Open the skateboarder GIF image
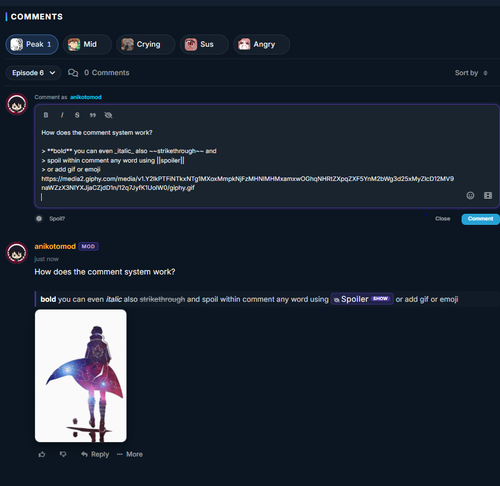This screenshot has width=500, height=486. pos(81,376)
